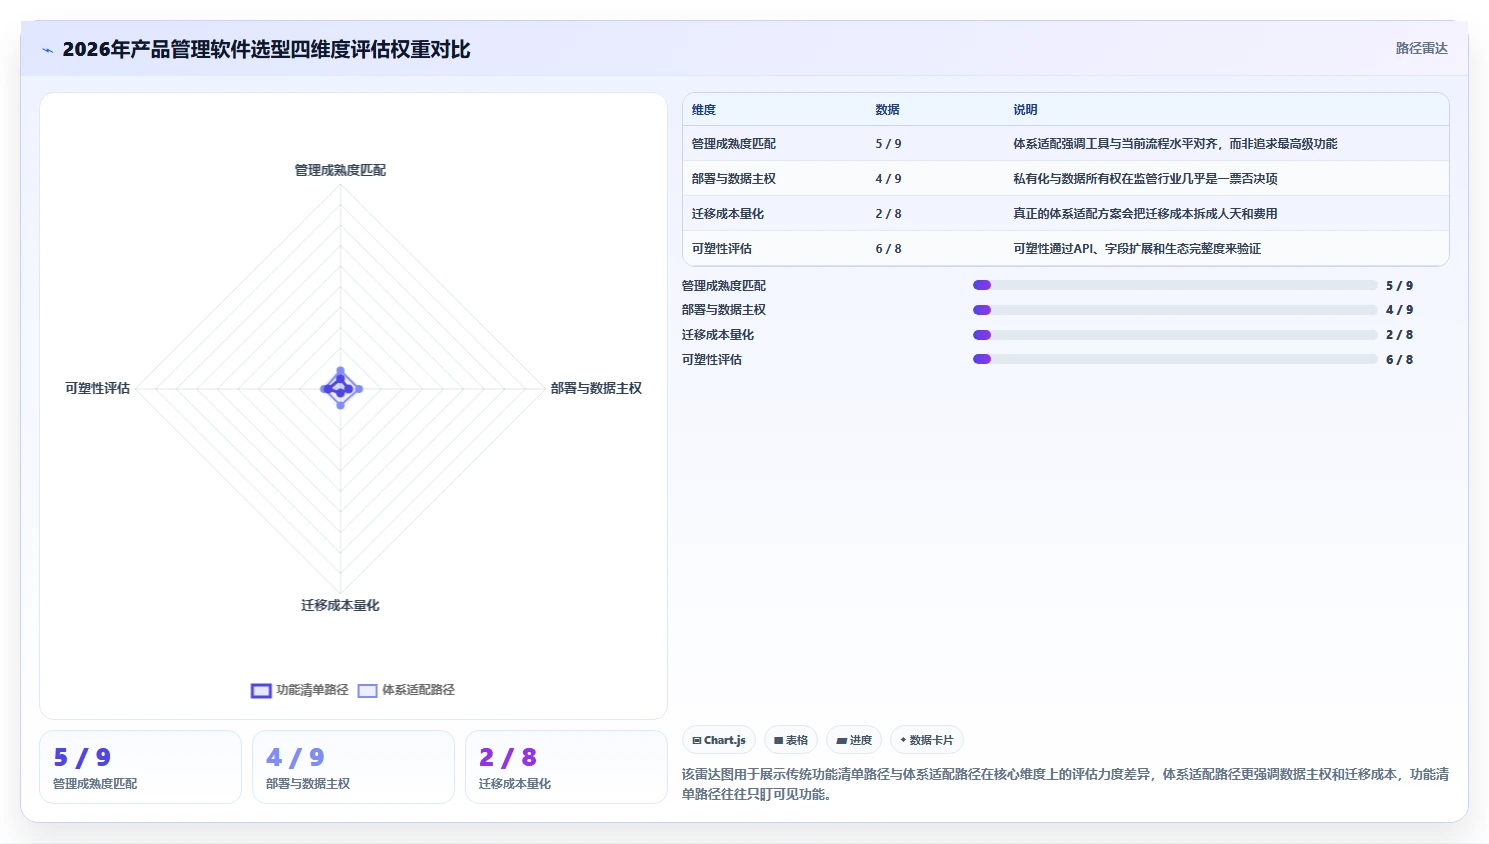Screen dimensions: 1489x844
Task: Toggle the 体系适配路径 legend swatch
Action: click(x=367, y=690)
